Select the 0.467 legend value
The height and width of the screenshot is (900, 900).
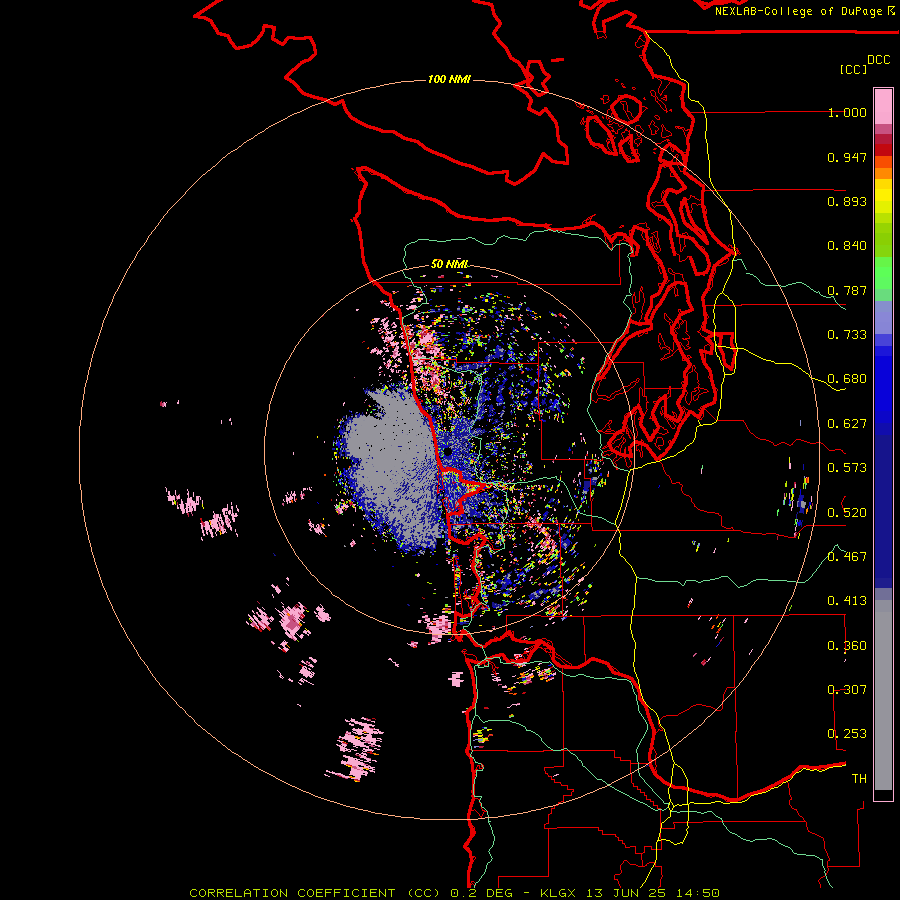[847, 557]
